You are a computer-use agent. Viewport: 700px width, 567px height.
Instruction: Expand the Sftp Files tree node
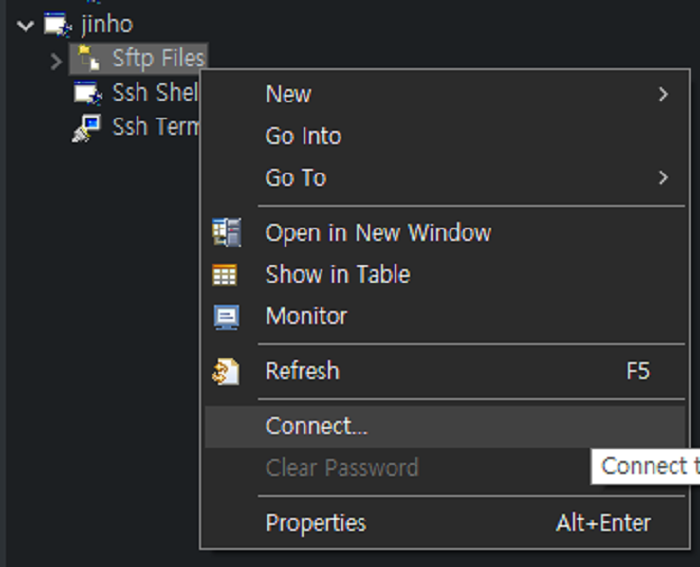click(x=56, y=61)
